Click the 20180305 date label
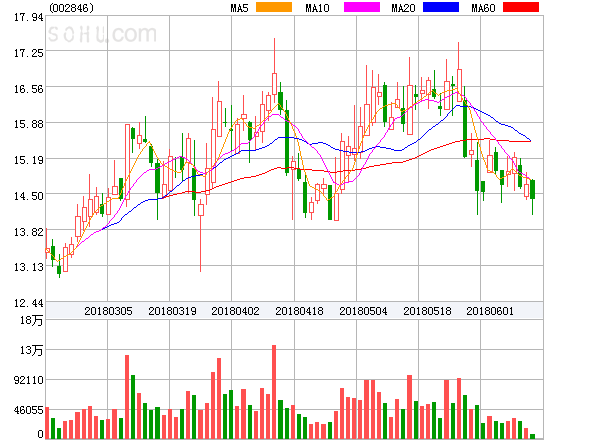Screen dimensions: 600x440 tap(108, 311)
